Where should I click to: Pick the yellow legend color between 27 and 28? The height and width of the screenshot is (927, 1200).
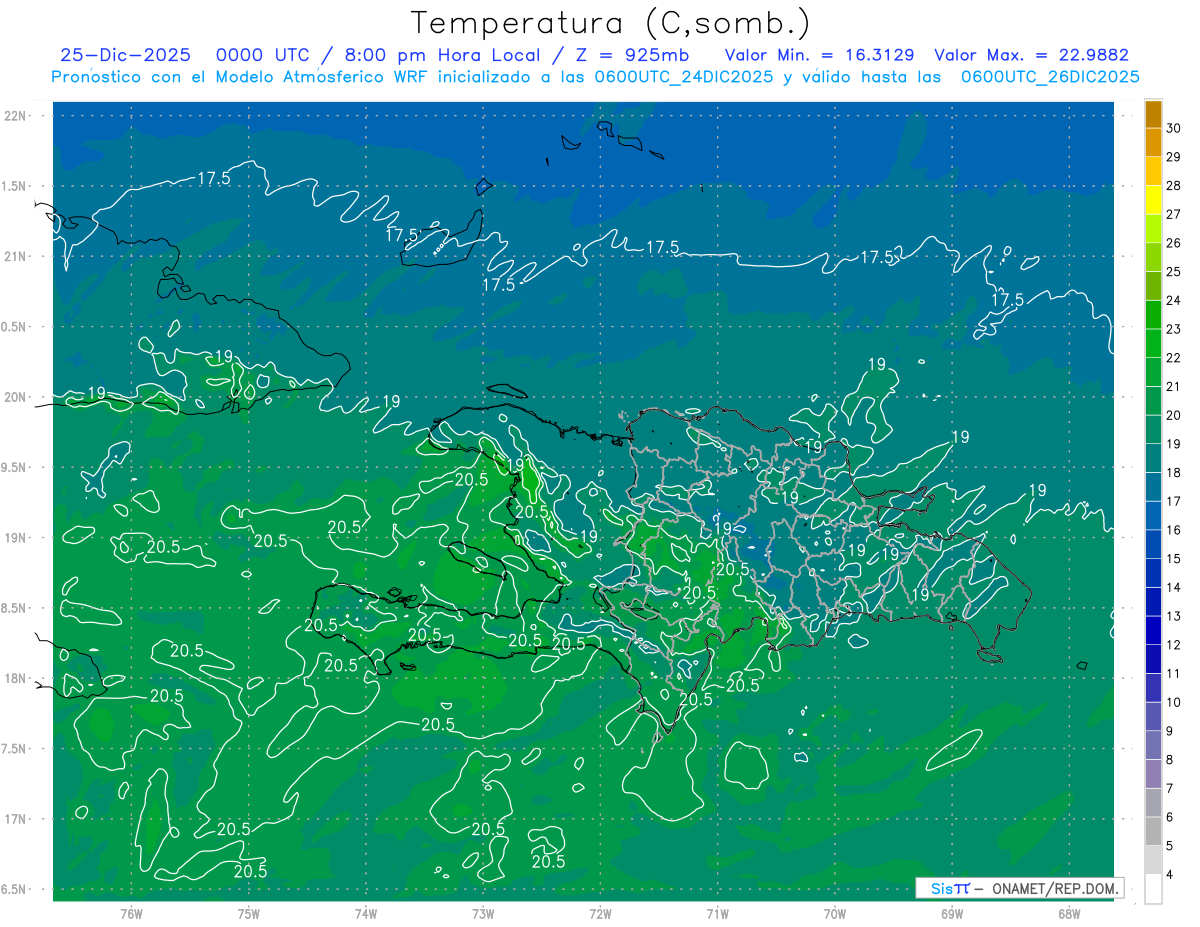(x=1154, y=200)
